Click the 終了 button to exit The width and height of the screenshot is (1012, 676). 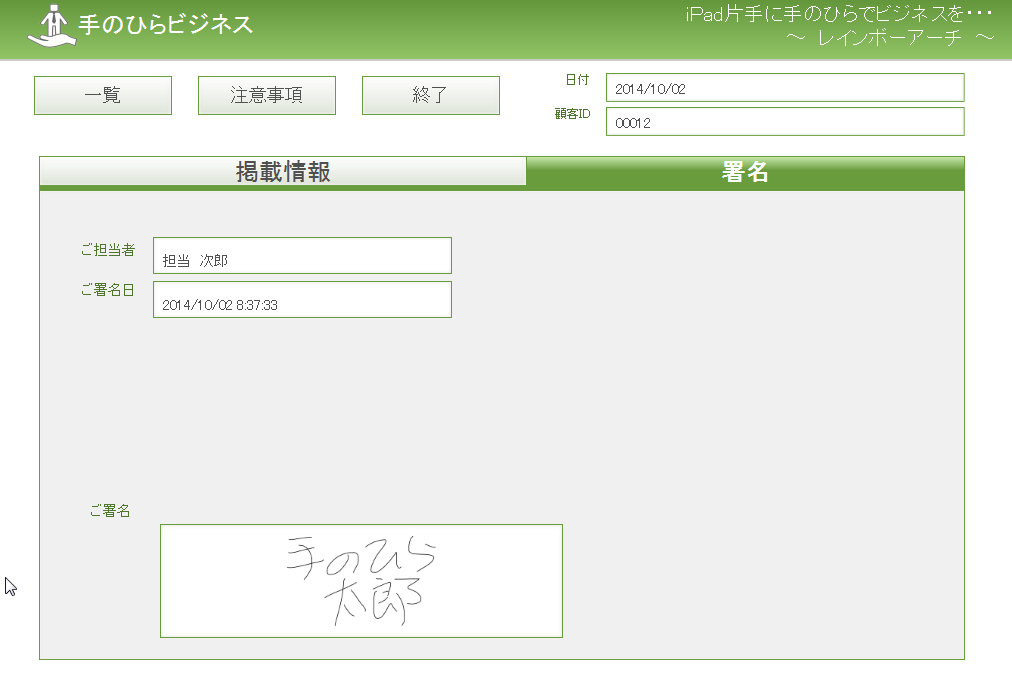[430, 96]
